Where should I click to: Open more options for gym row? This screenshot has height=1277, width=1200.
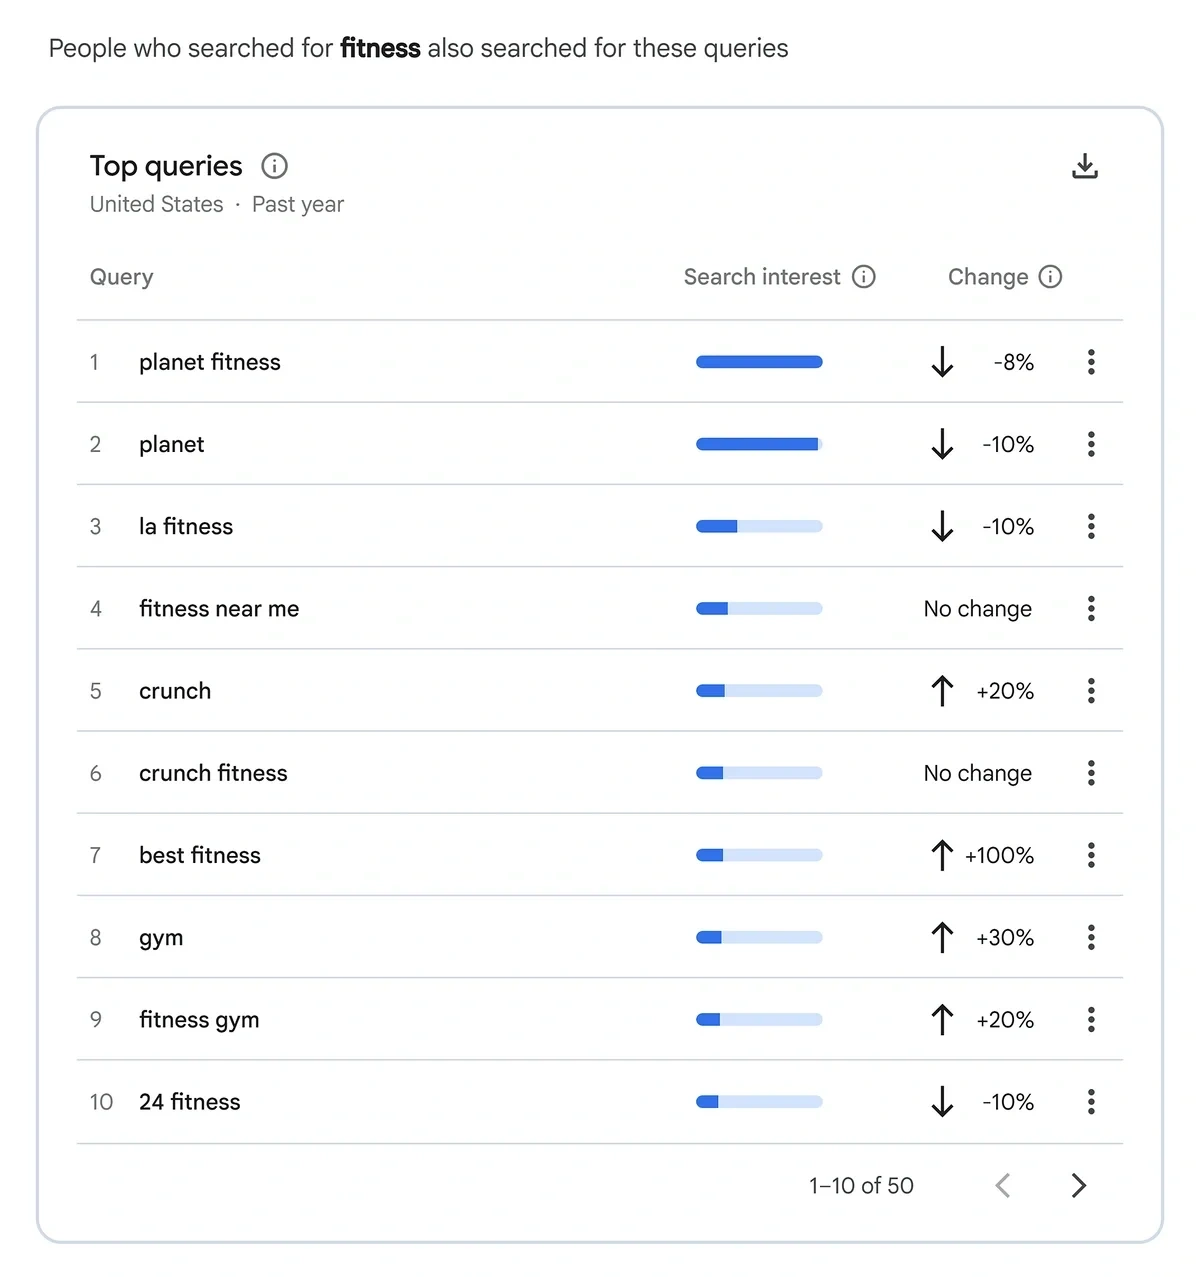click(x=1091, y=937)
